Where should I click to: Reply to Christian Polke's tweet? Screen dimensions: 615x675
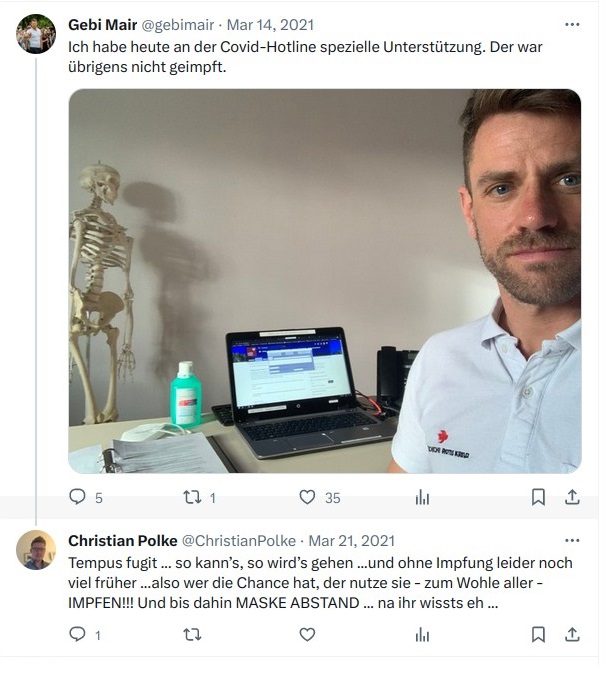coord(77,634)
